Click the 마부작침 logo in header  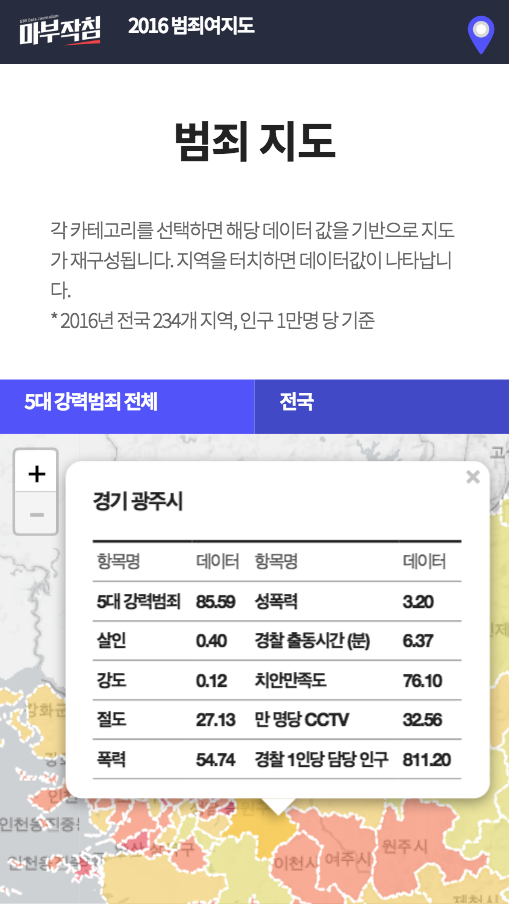pos(60,31)
